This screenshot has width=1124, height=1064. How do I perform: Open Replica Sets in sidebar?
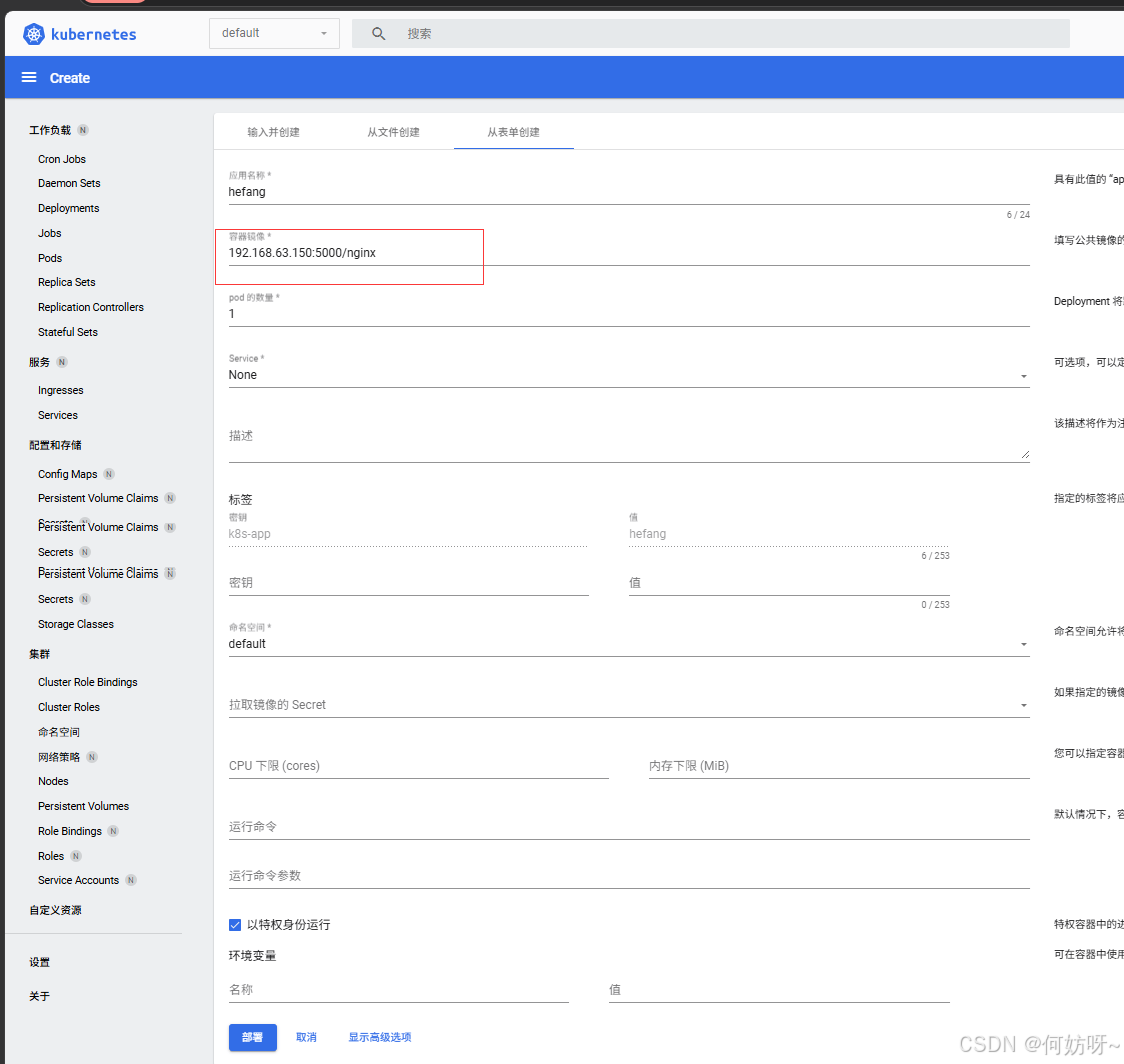tap(67, 282)
